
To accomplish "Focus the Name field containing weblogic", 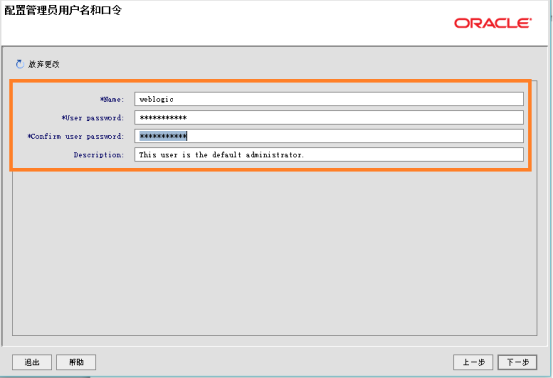I will coord(329,99).
